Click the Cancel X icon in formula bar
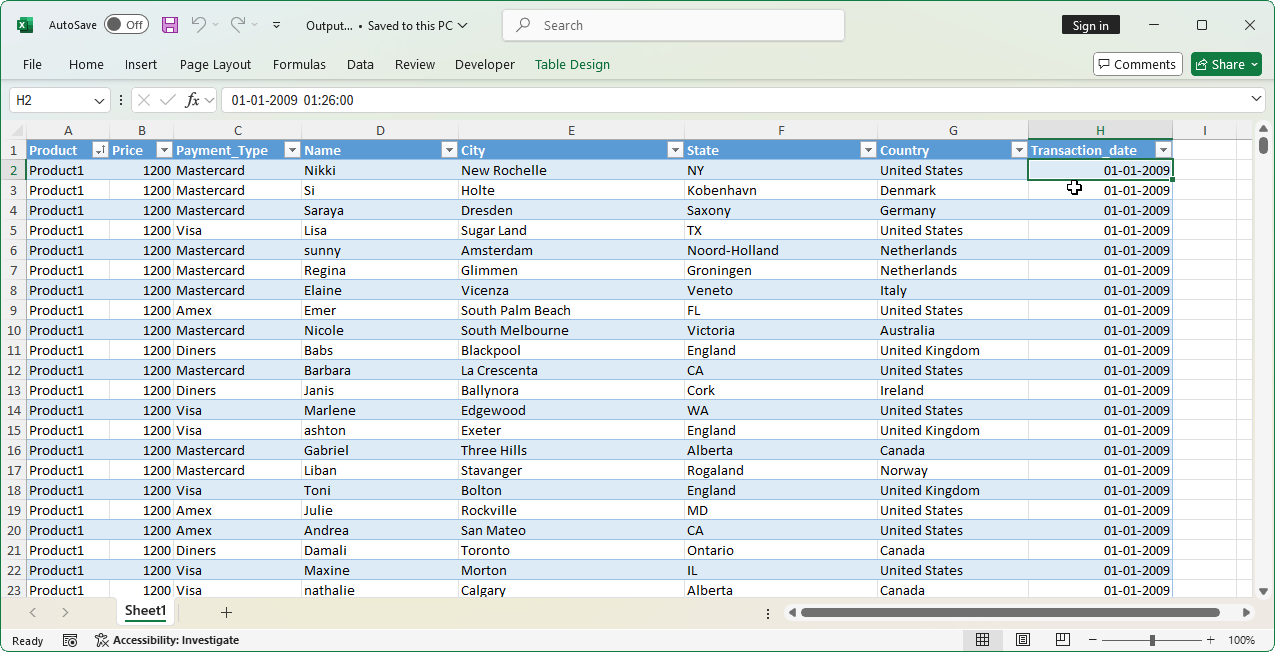The image size is (1275, 652). point(144,100)
